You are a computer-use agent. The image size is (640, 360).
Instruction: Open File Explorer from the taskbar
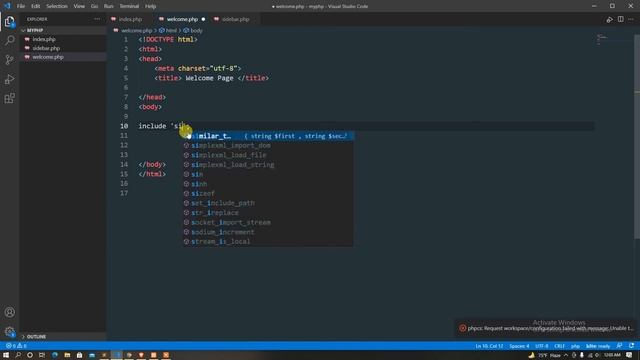(67, 355)
